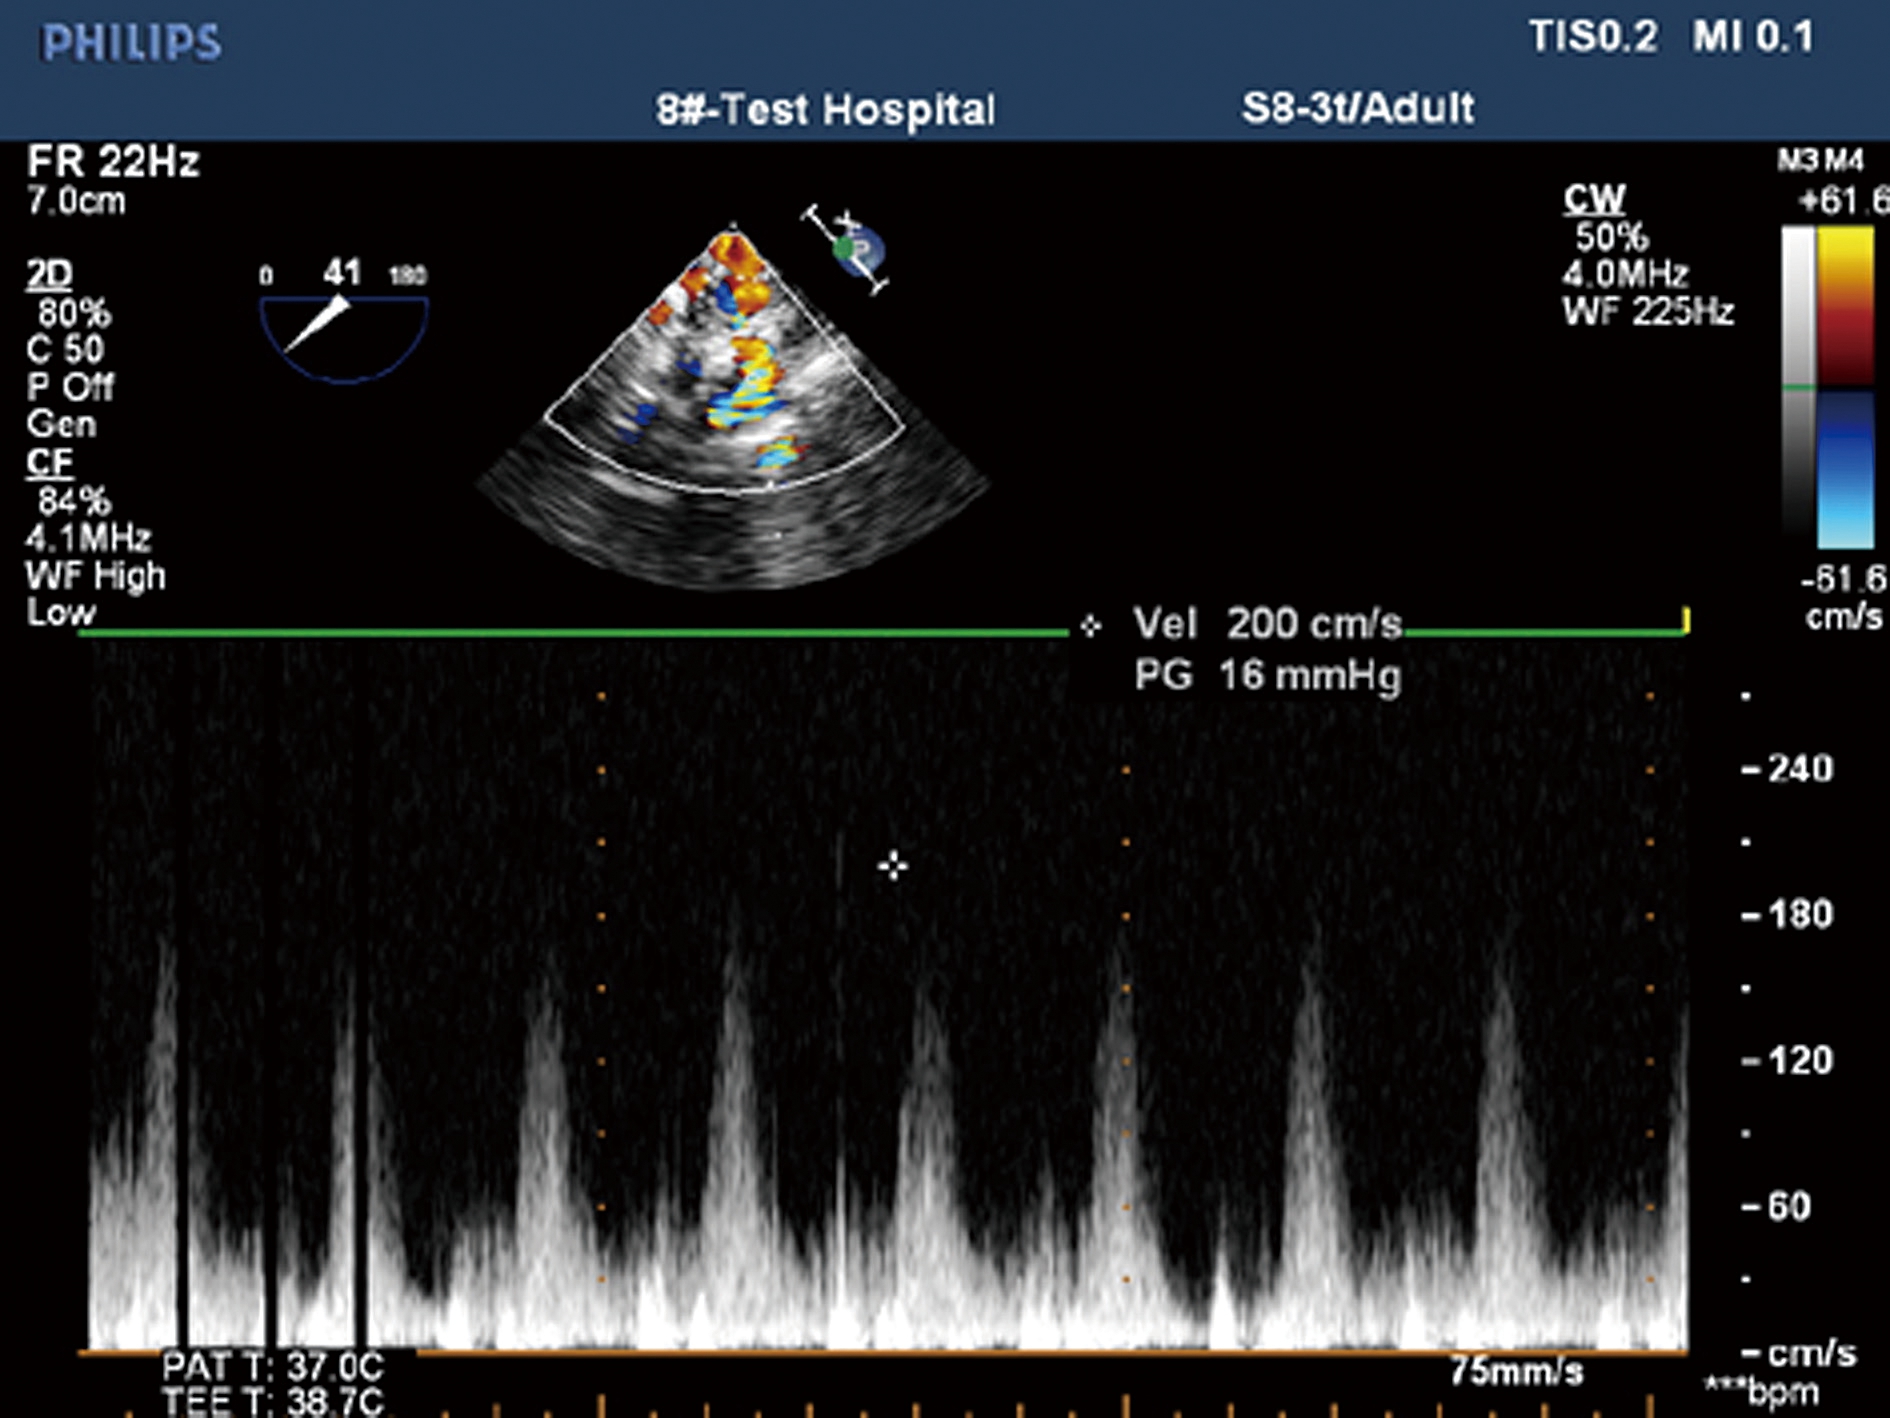
Task: Click the +61.6 color scale upper limit
Action: 1843,202
